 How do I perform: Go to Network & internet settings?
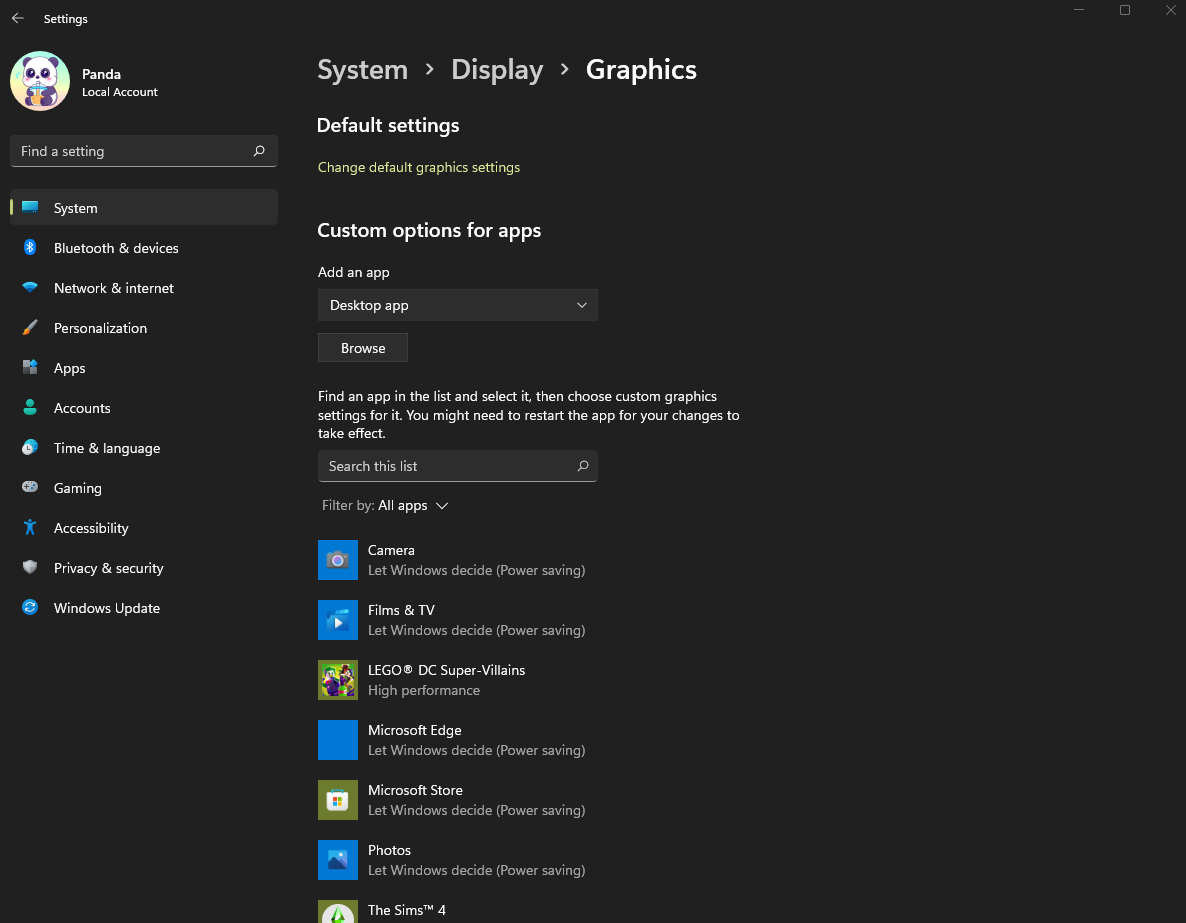pos(113,288)
